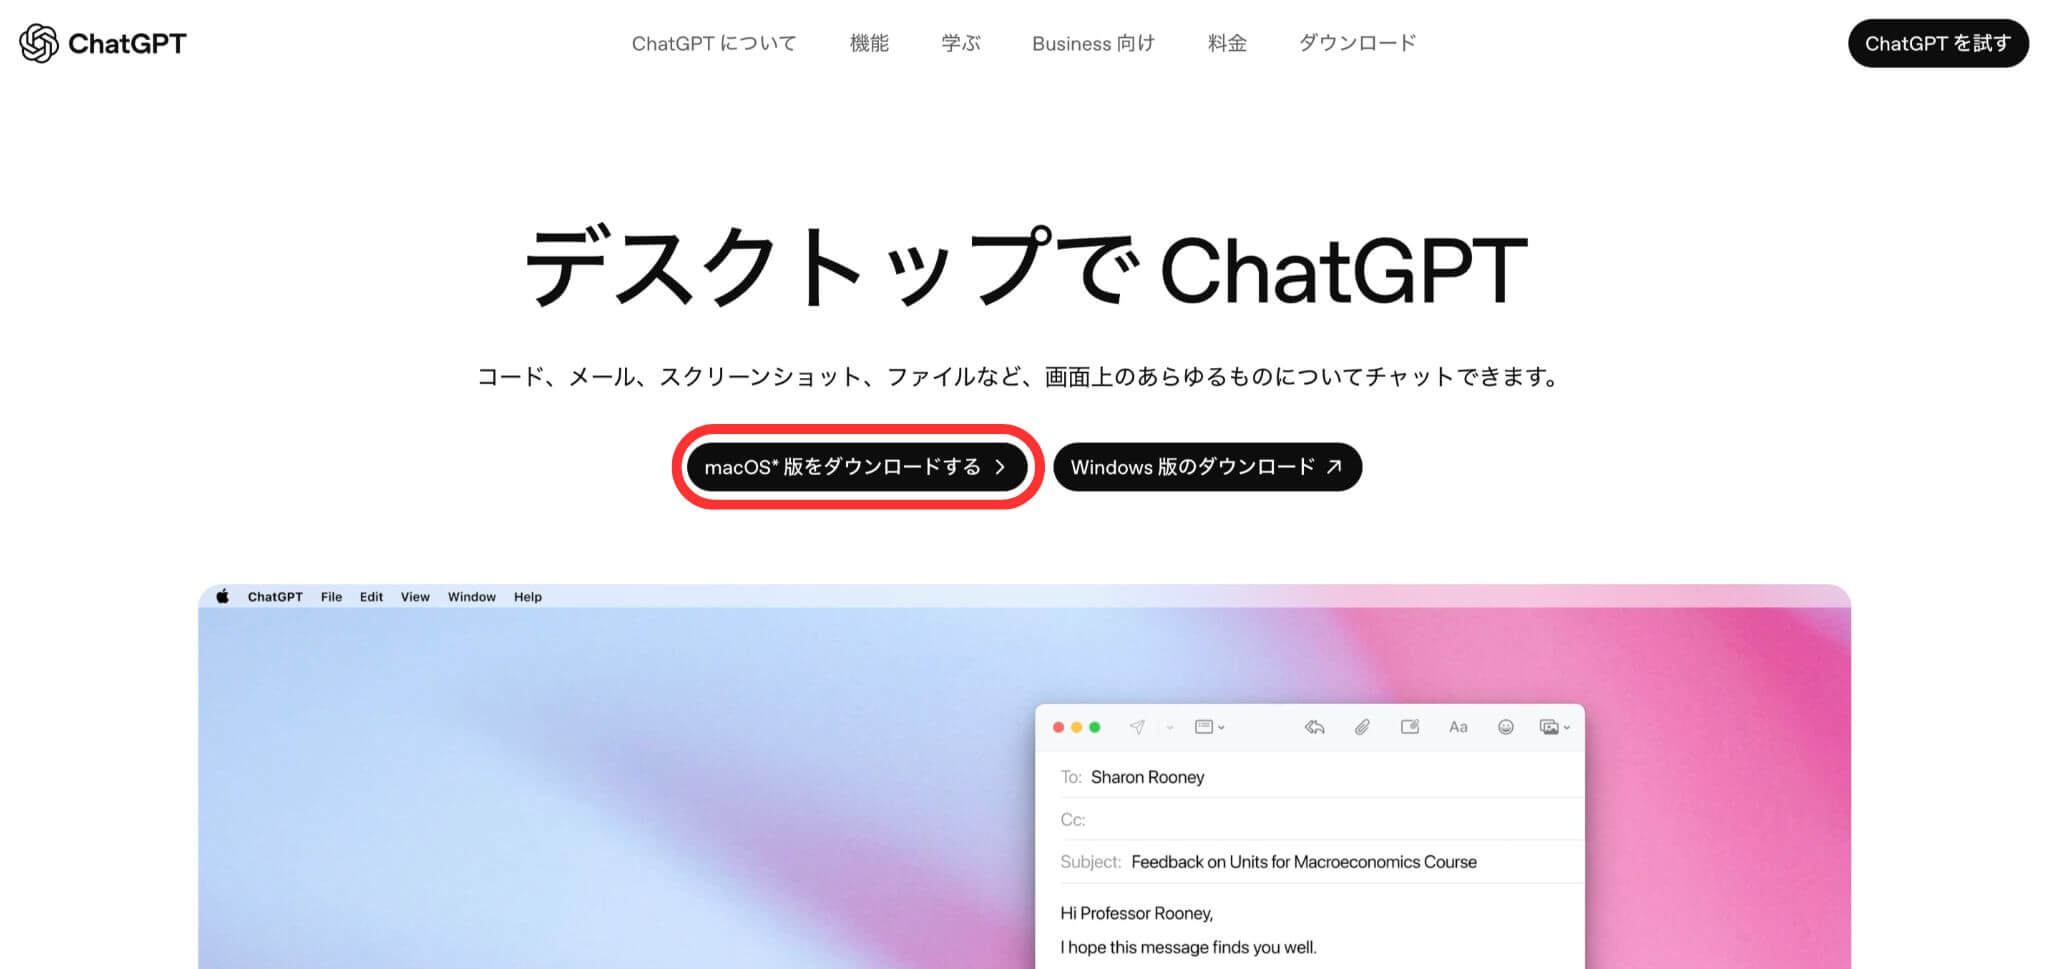Expand the send-later arrow beside send icon

(x=1169, y=728)
